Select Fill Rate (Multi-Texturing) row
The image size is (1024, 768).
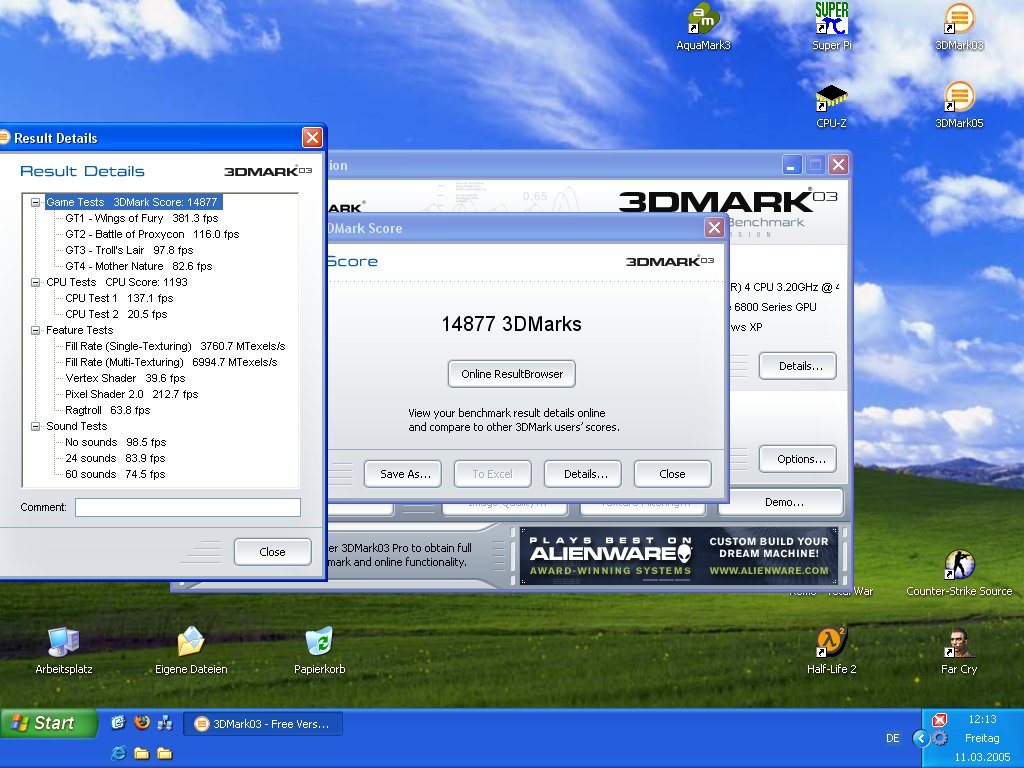tap(171, 362)
